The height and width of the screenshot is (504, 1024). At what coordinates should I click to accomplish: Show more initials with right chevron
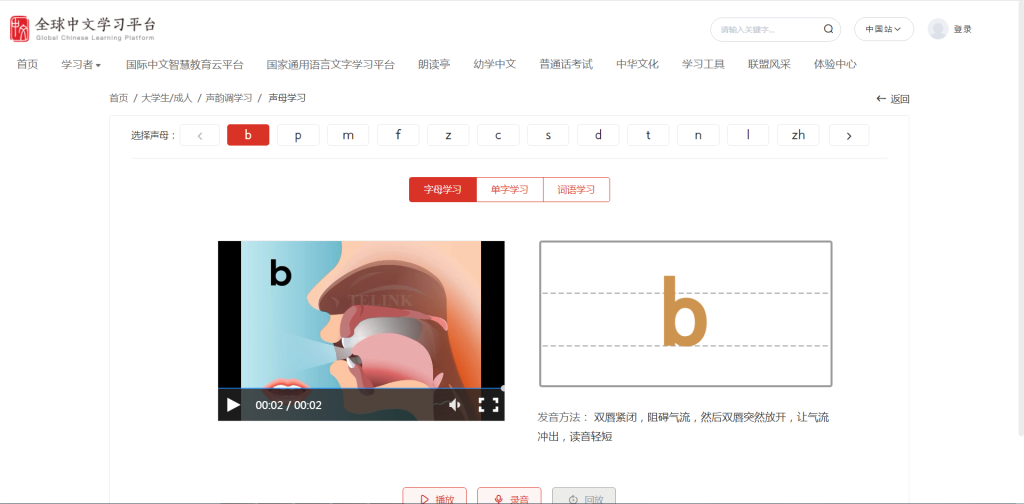849,135
